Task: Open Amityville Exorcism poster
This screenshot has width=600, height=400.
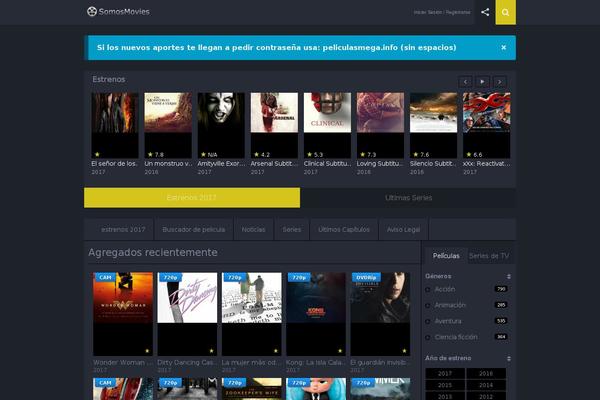Action: tap(221, 125)
